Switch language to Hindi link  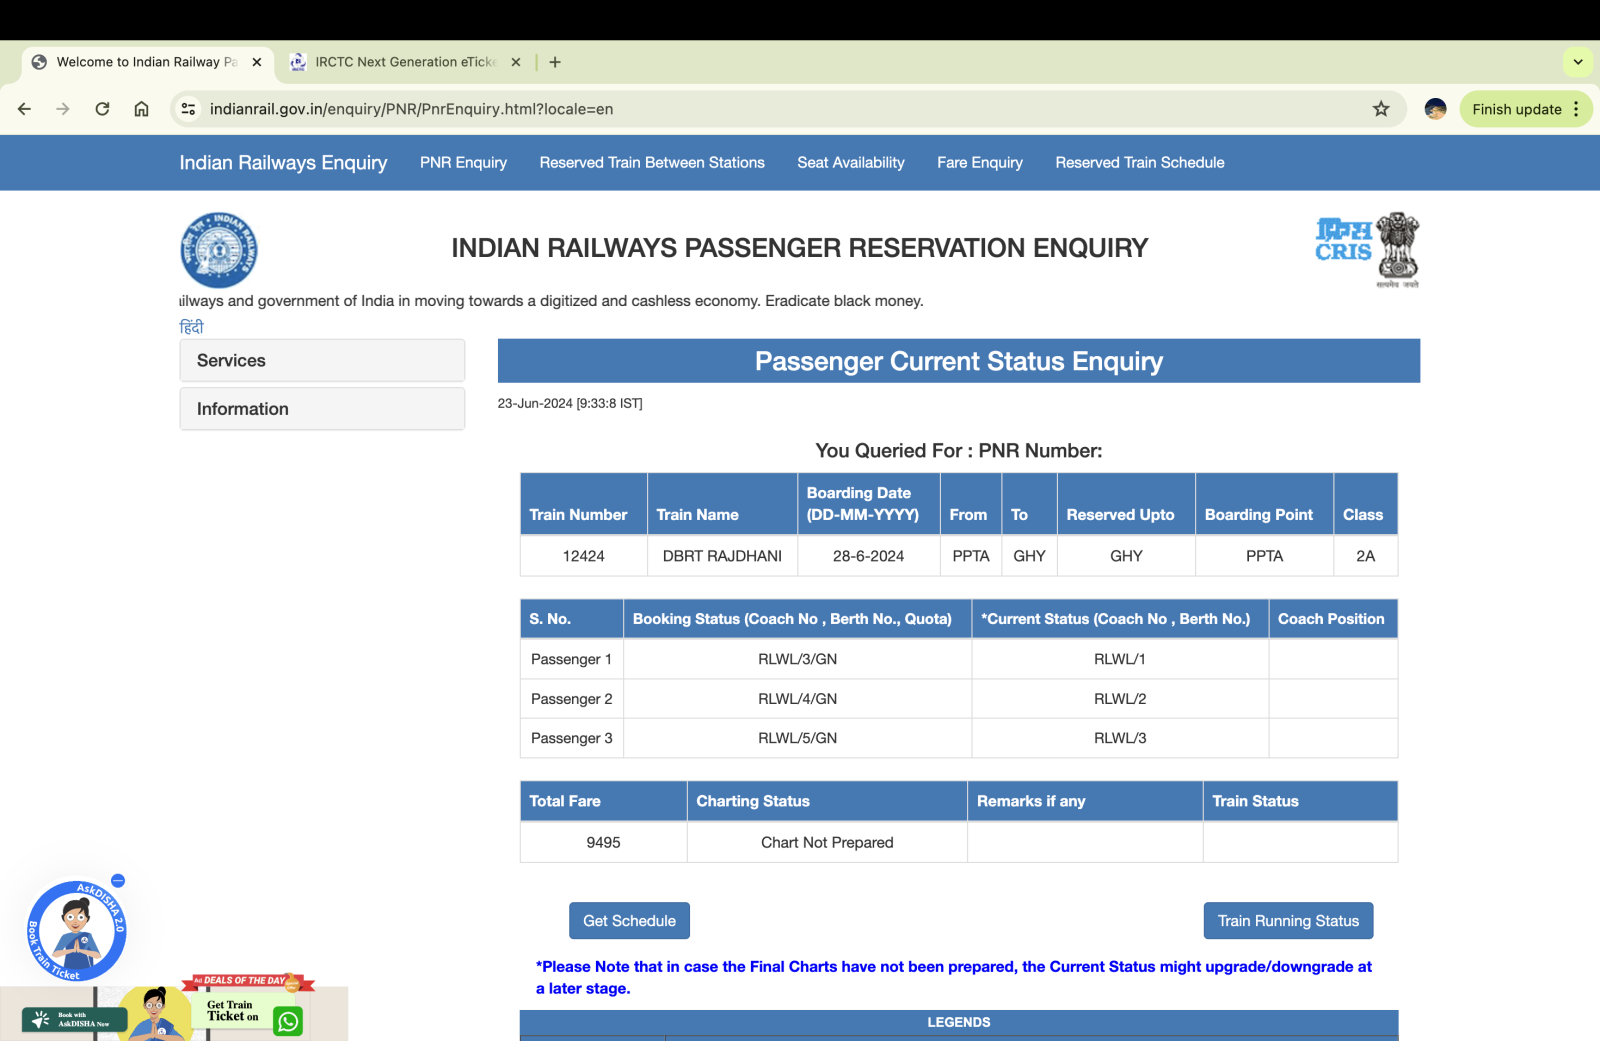coord(191,327)
